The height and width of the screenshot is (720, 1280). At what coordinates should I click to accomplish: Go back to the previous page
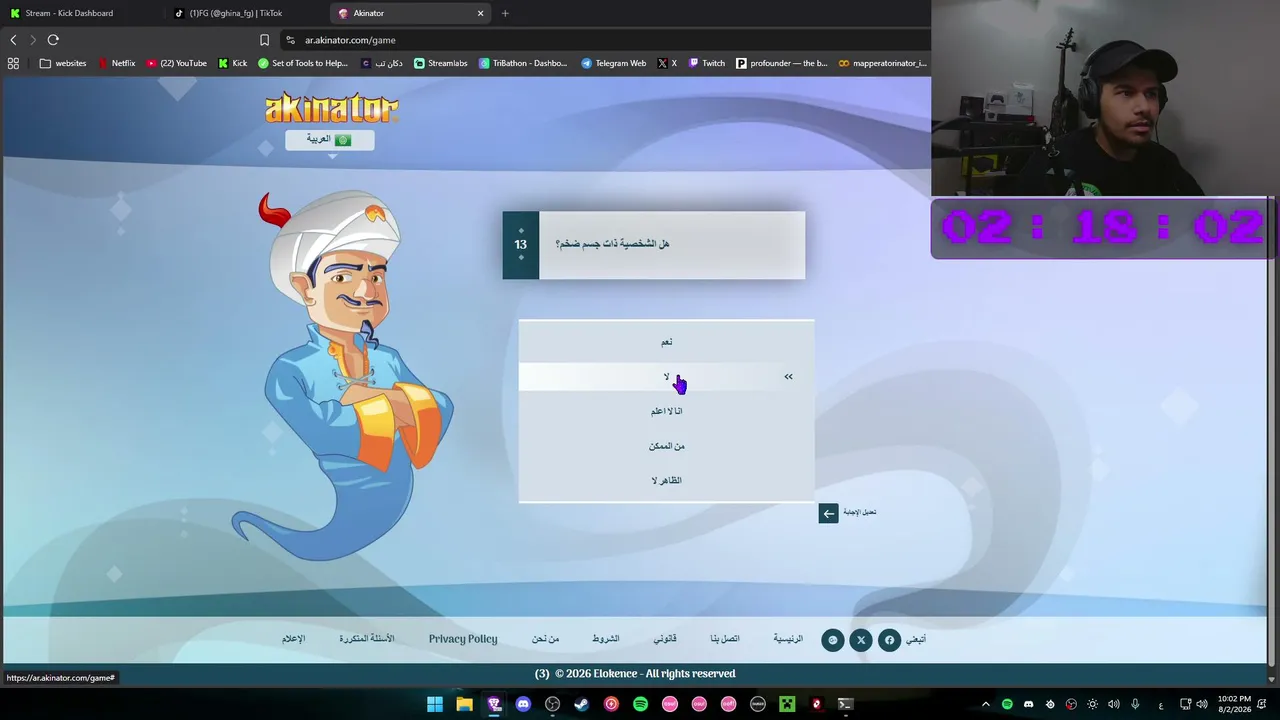tap(13, 40)
